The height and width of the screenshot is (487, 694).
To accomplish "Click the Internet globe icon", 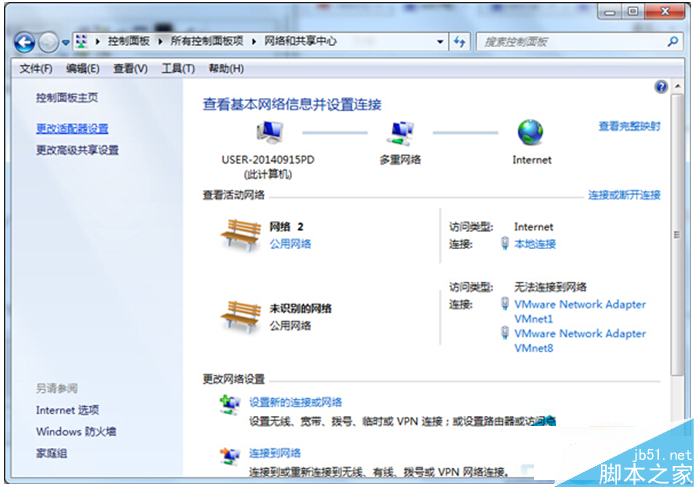I will pos(531,132).
